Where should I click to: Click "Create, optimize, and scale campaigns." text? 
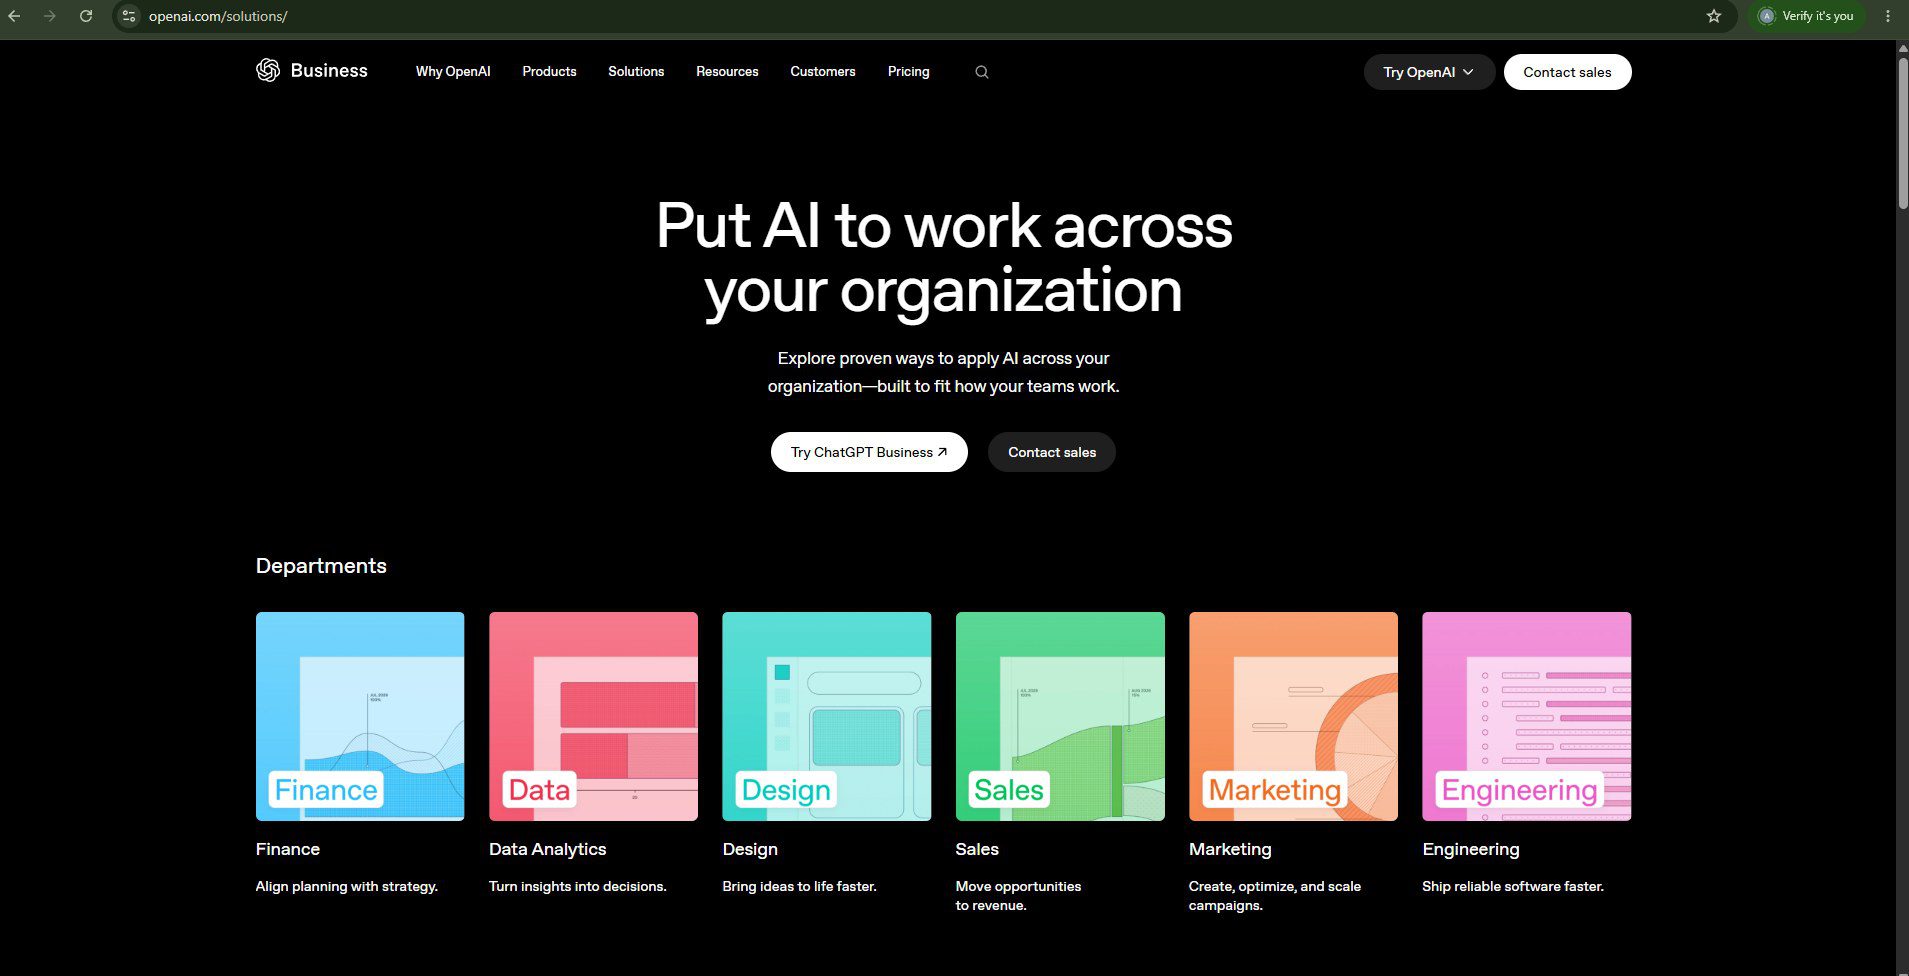1275,896
